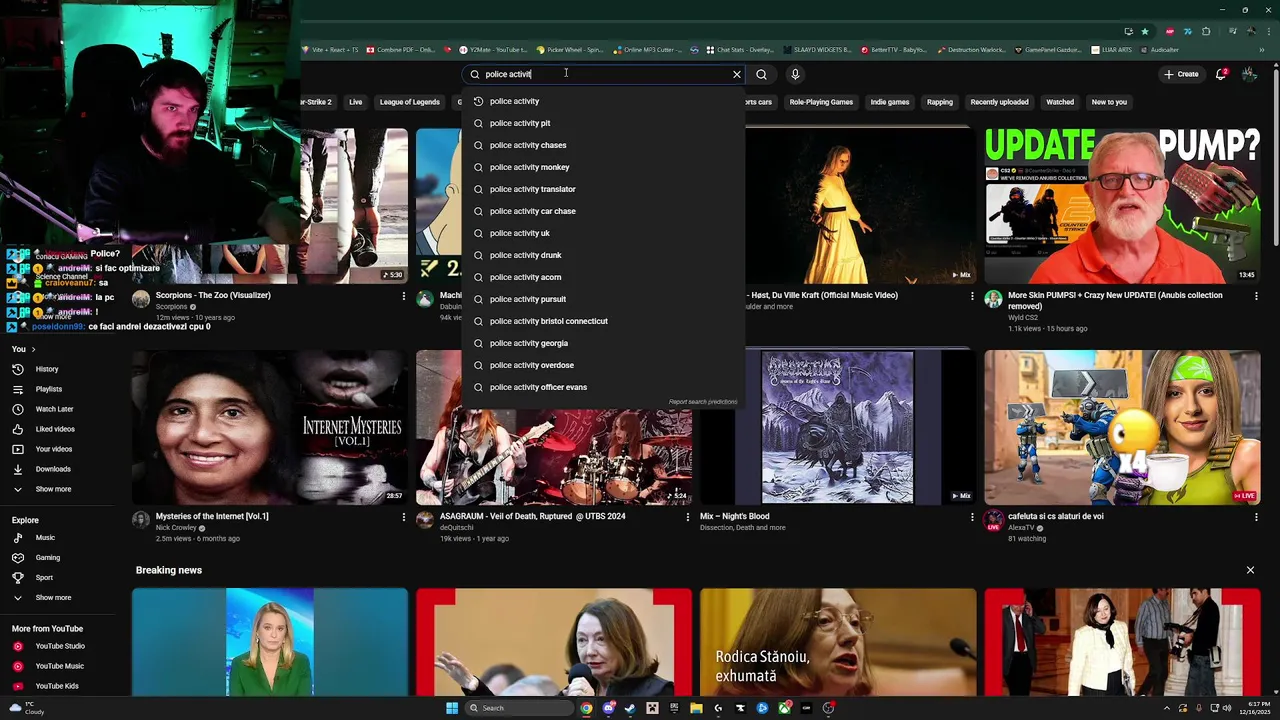Open the UPDATE PUMP? video thumbnail
Viewport: 1280px width, 720px height.
point(1122,206)
